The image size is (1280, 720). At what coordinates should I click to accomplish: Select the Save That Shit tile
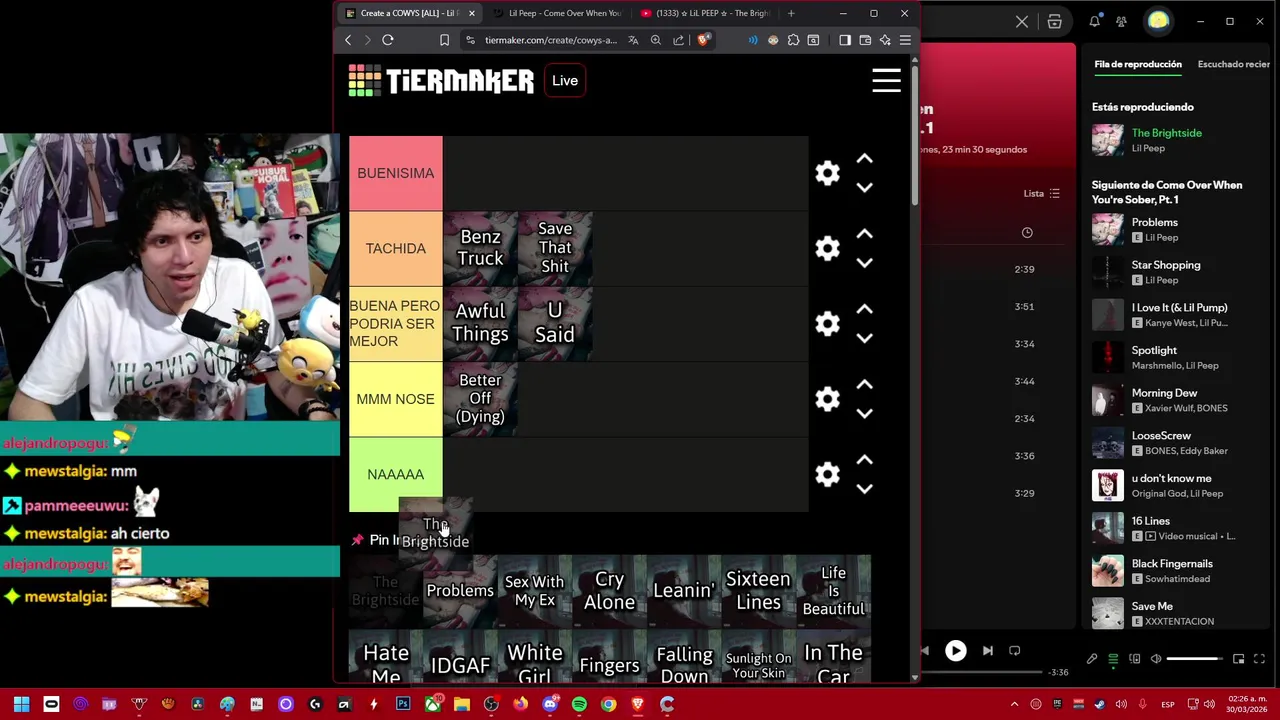pos(555,248)
